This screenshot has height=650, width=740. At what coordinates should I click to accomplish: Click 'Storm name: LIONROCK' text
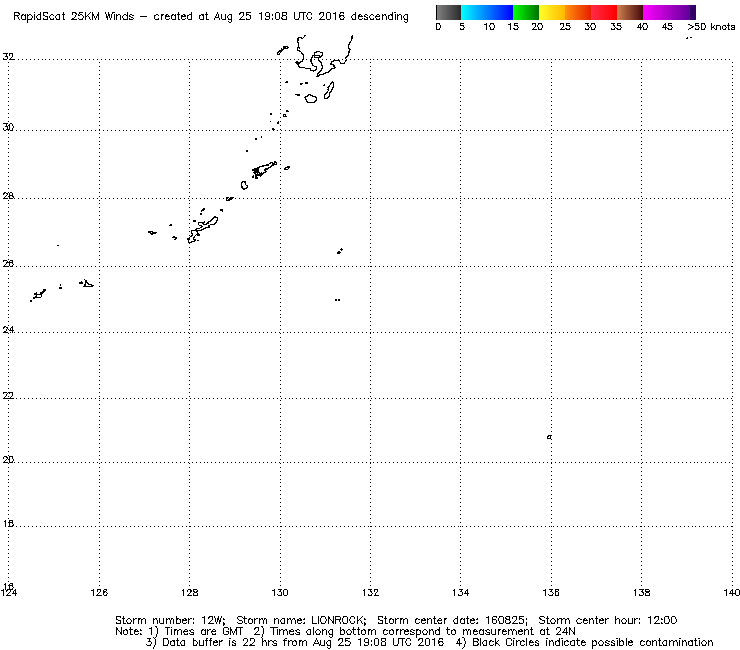coord(301,620)
